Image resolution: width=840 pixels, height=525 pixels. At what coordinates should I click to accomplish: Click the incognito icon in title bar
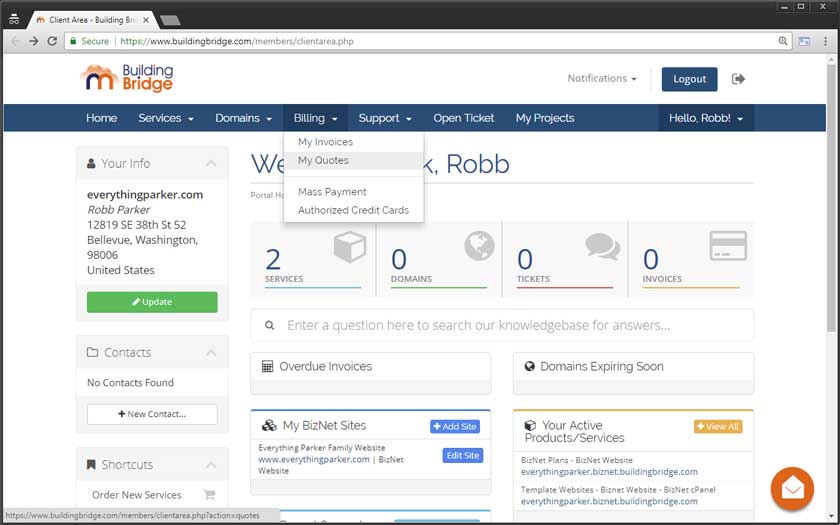14,19
